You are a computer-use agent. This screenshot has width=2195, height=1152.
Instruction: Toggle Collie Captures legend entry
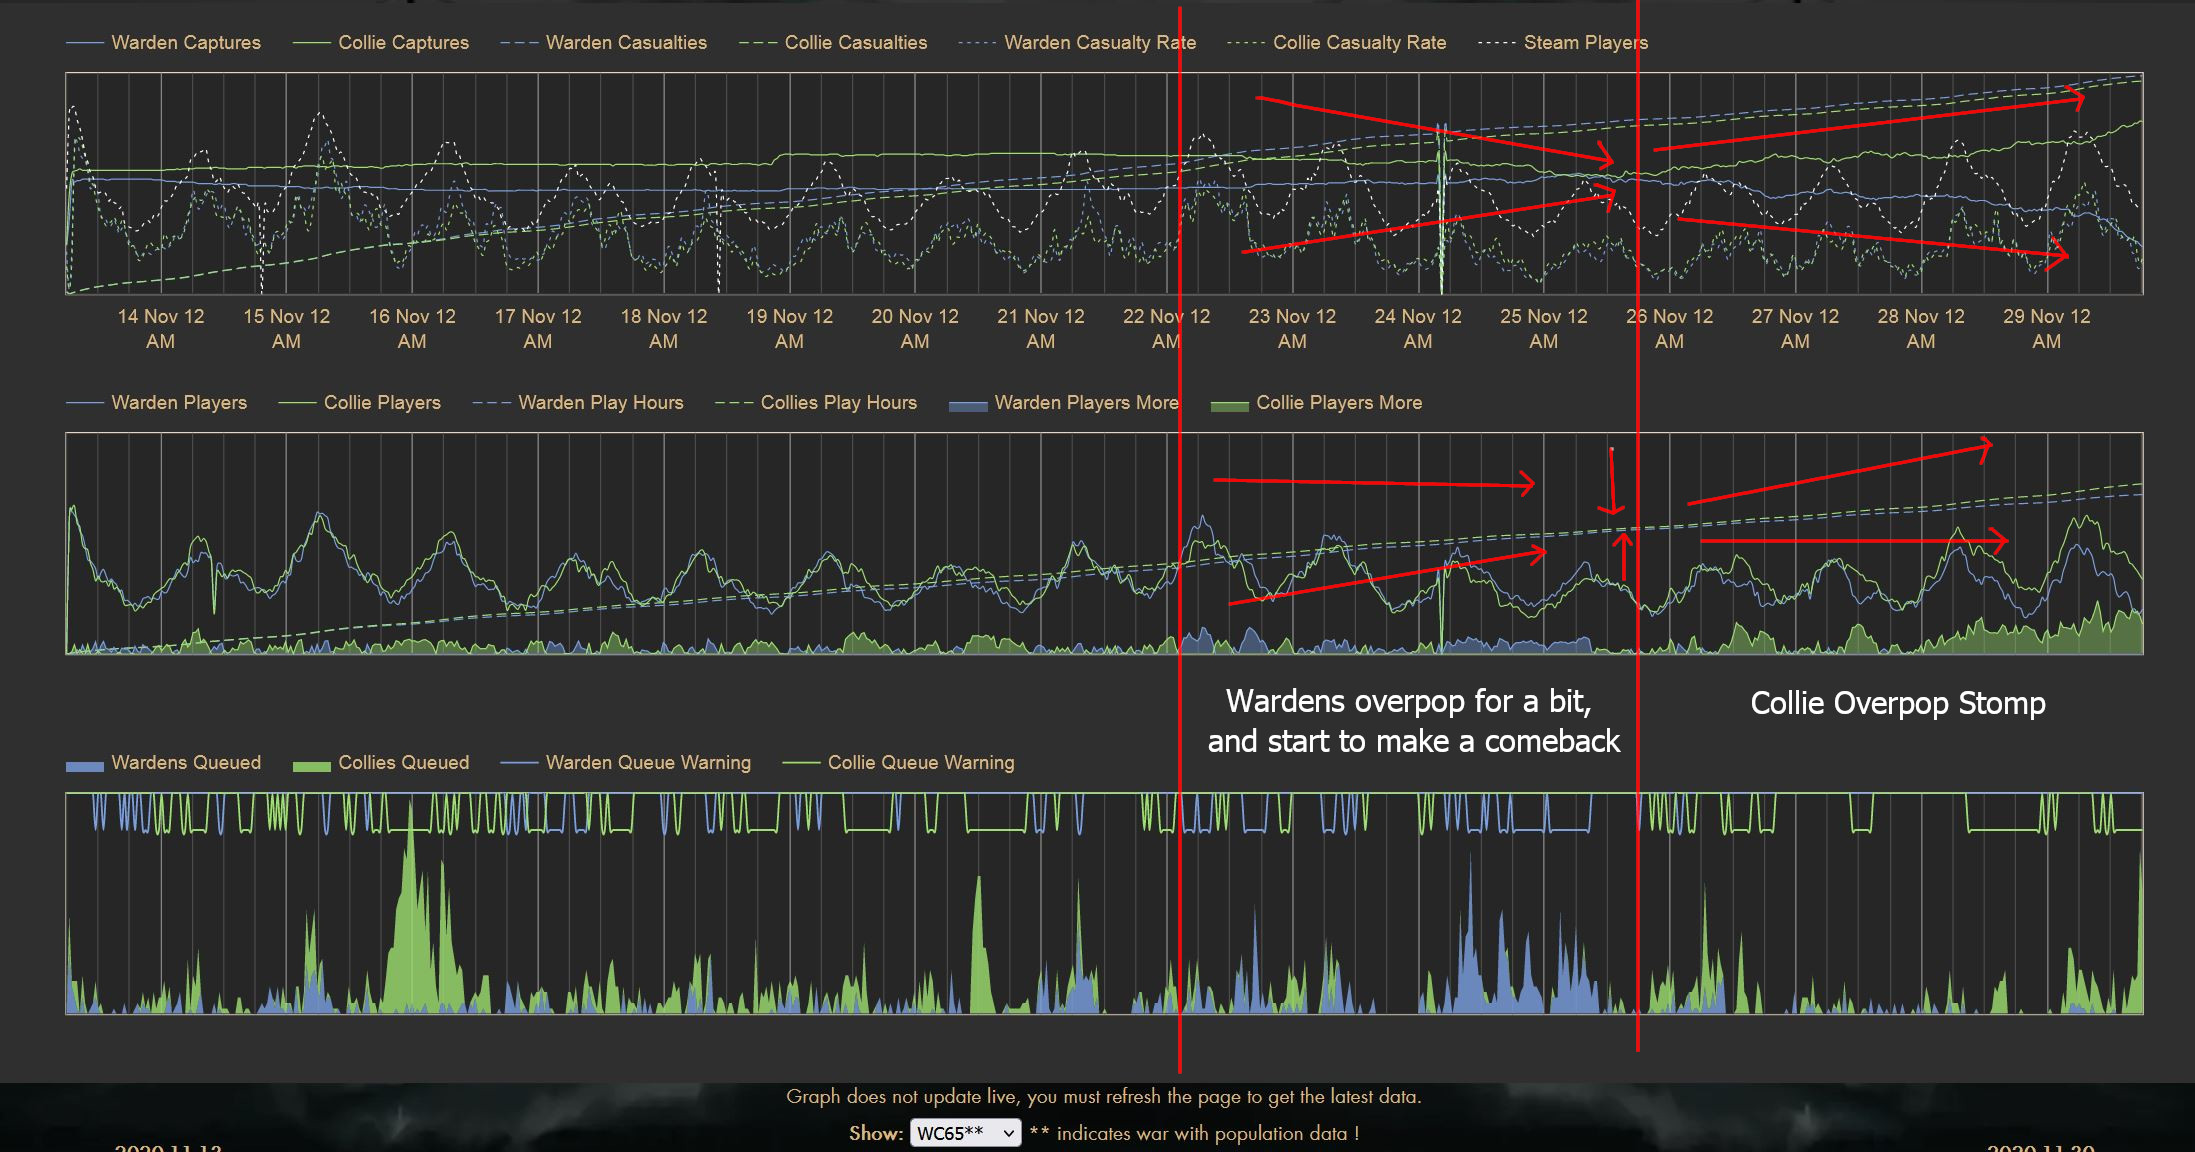coord(402,43)
